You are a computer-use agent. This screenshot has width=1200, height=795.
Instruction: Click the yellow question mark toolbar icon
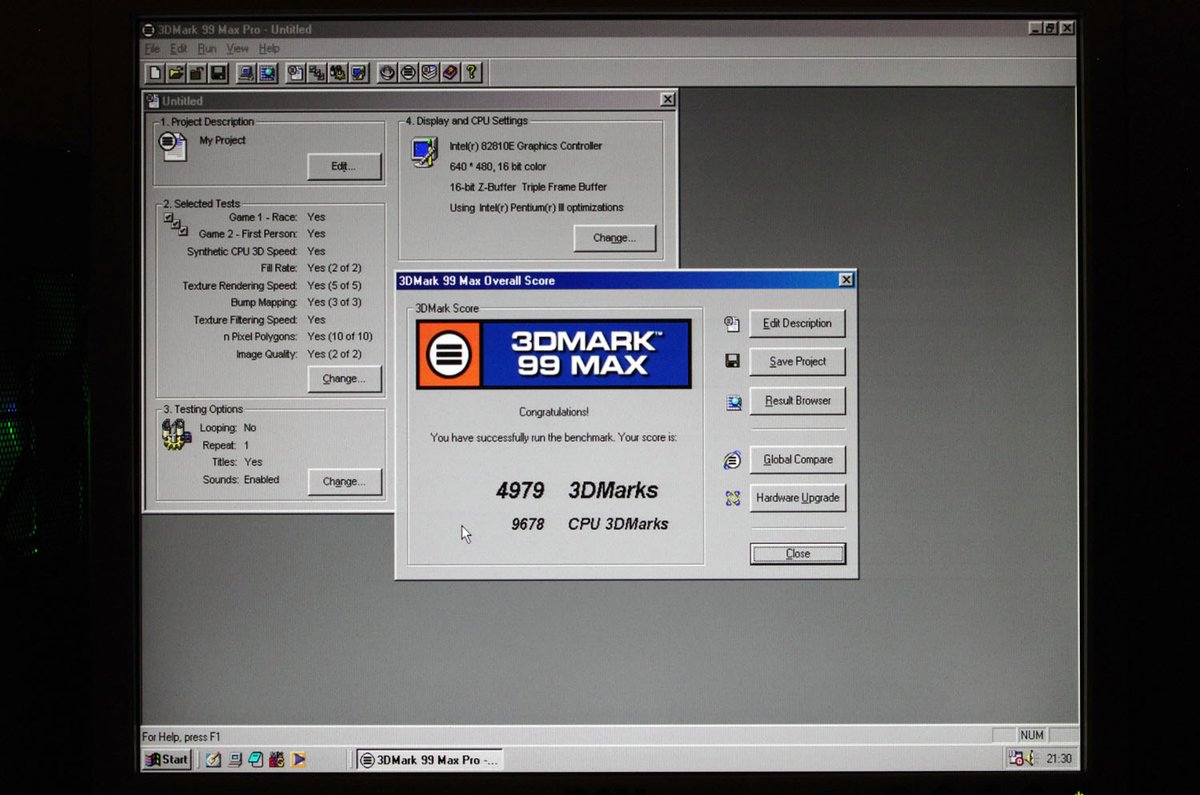click(x=471, y=73)
